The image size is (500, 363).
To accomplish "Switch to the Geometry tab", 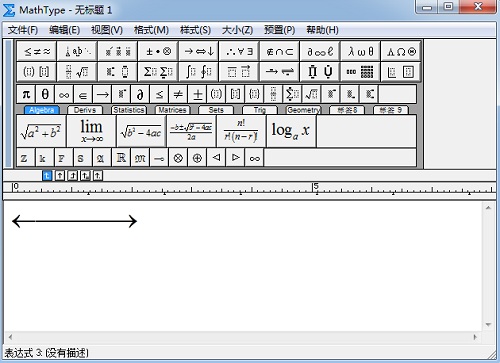I will [303, 110].
